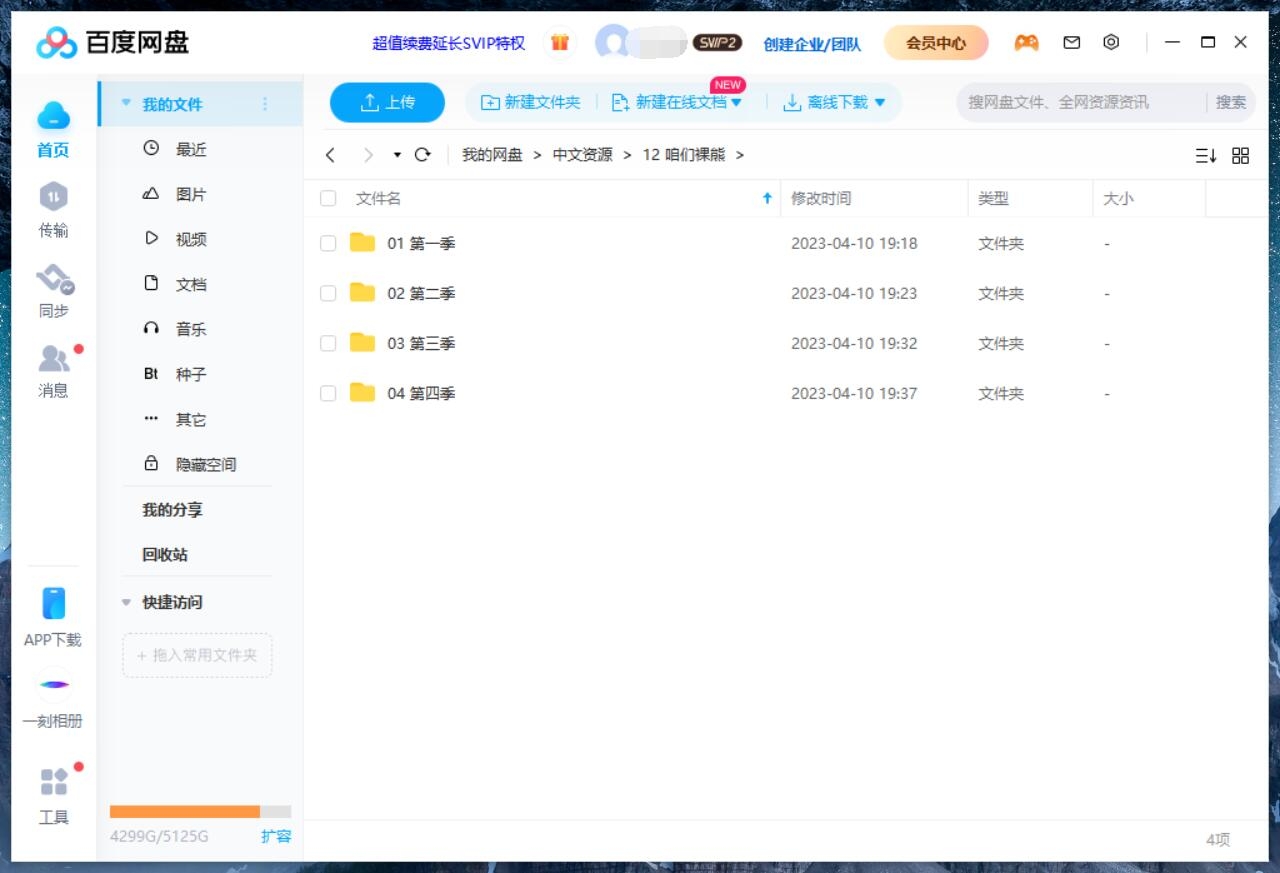Open the 同步 sync sidebar icon
1280x873 pixels.
pos(54,280)
